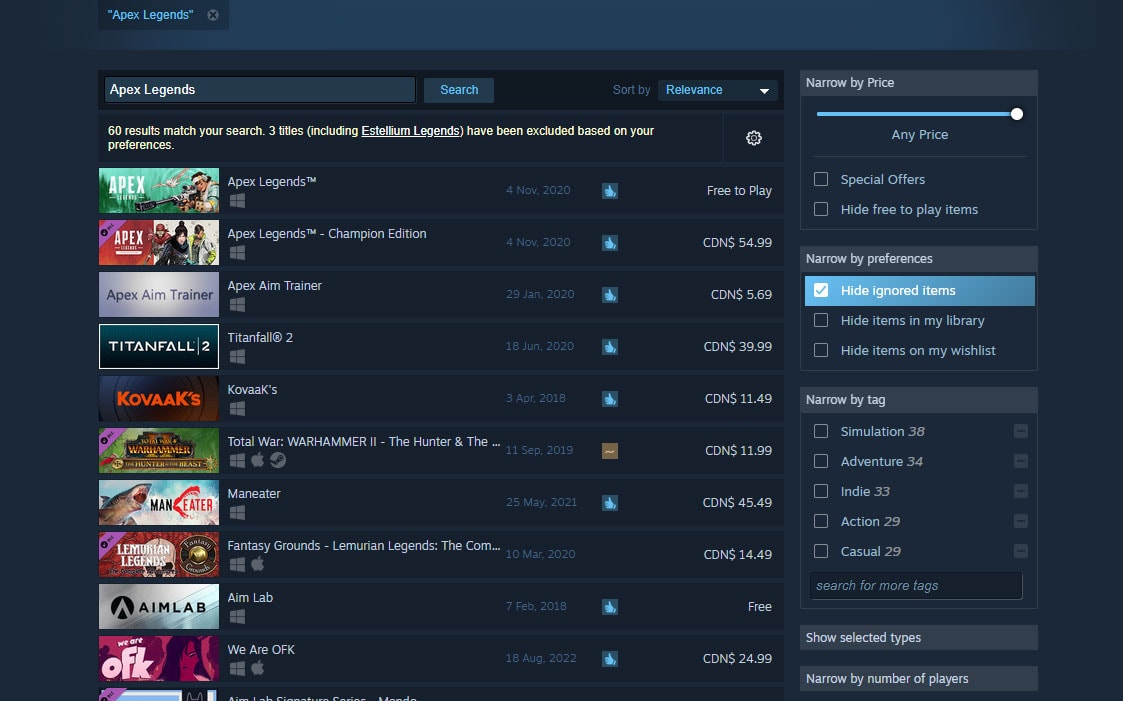
Task: Expand Show selected types section
Action: click(x=918, y=638)
